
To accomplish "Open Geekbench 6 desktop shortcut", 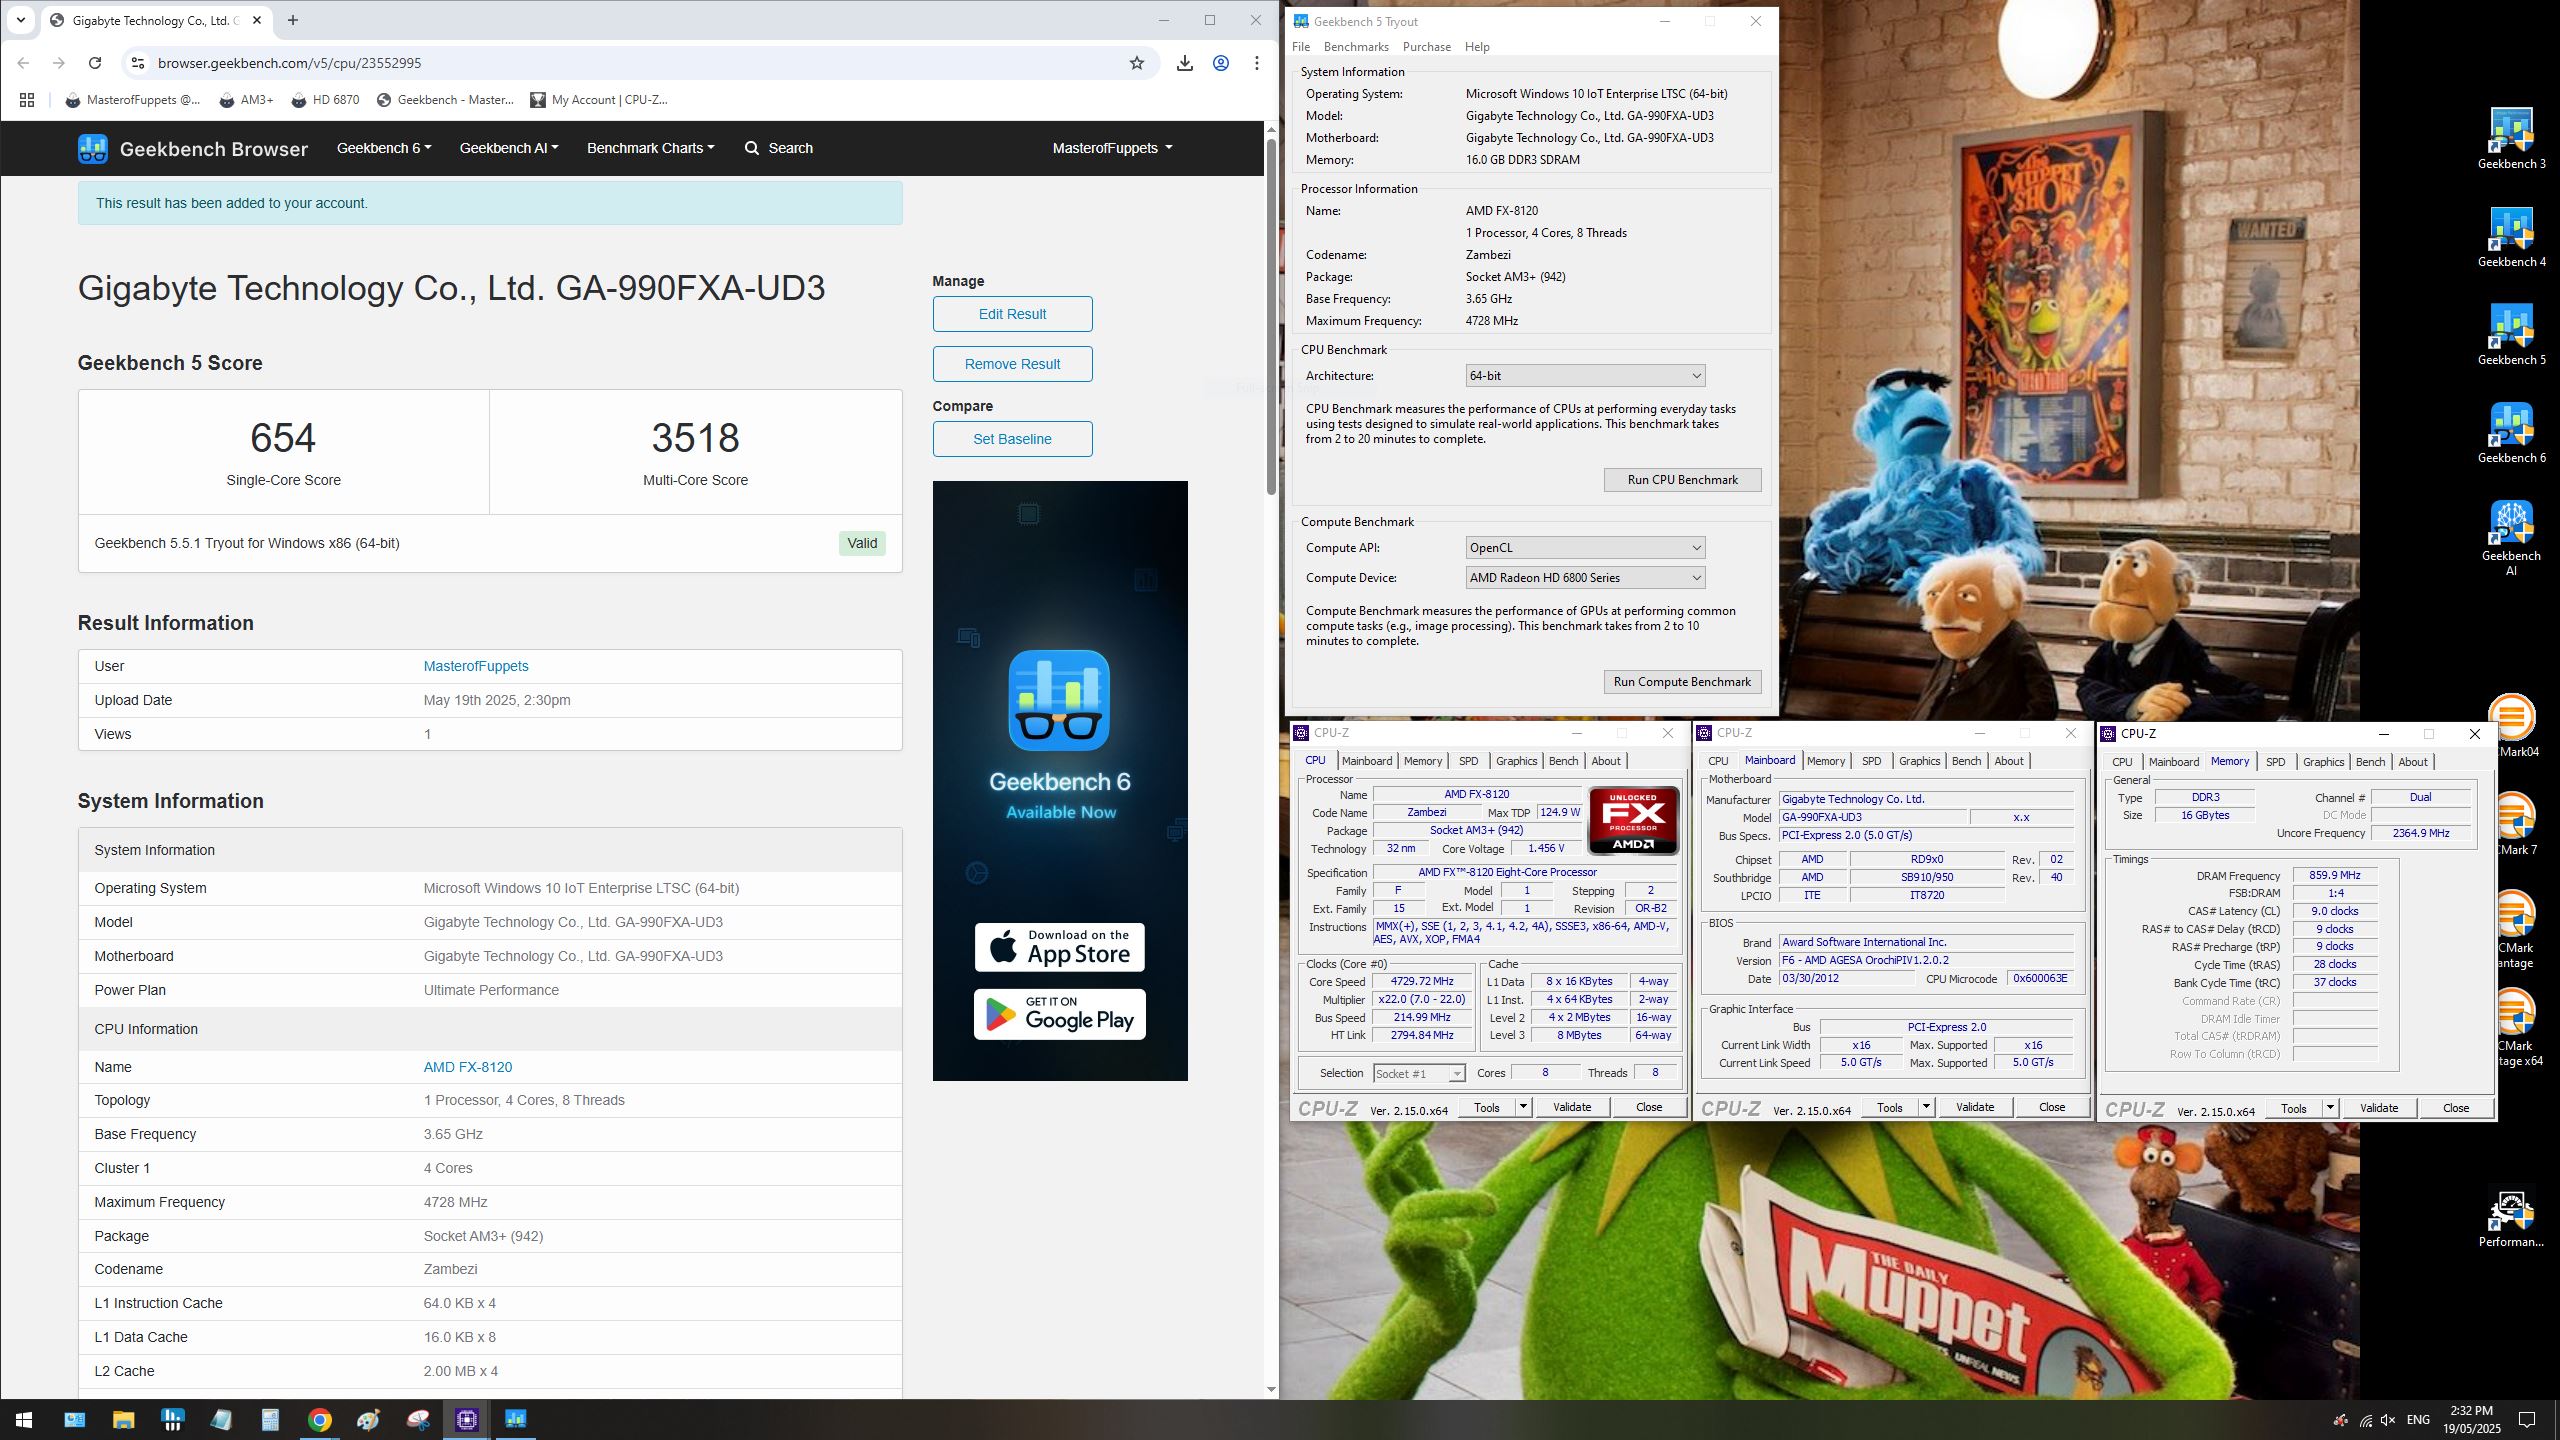I will tap(2511, 433).
